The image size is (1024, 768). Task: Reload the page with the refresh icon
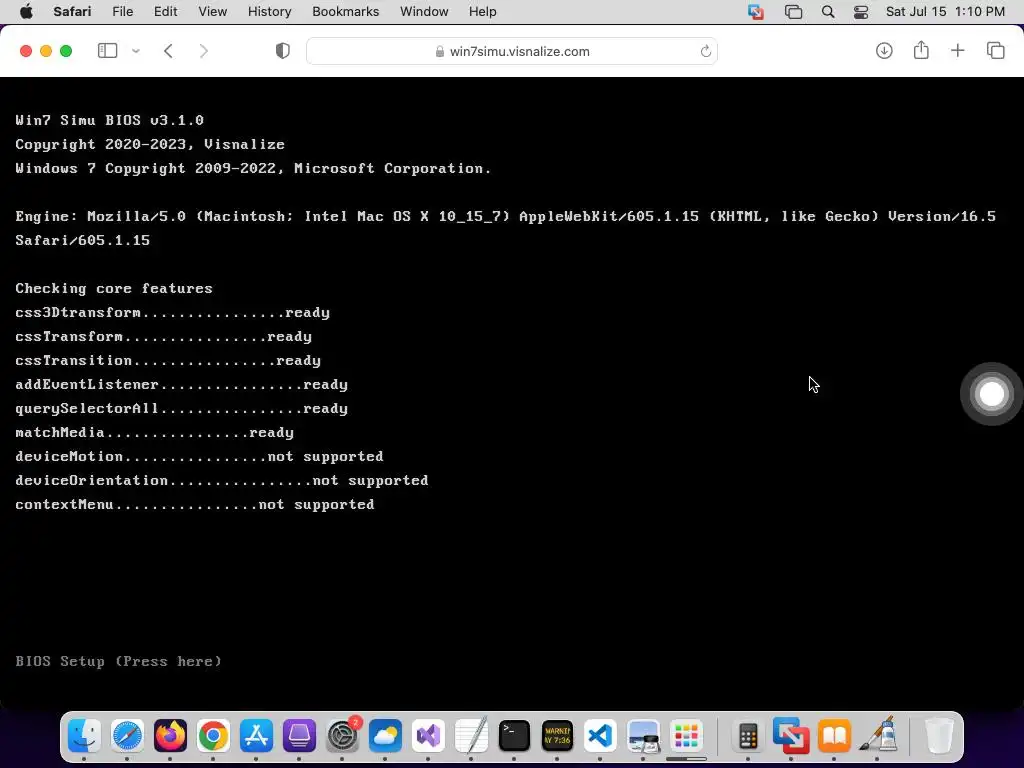coord(705,51)
